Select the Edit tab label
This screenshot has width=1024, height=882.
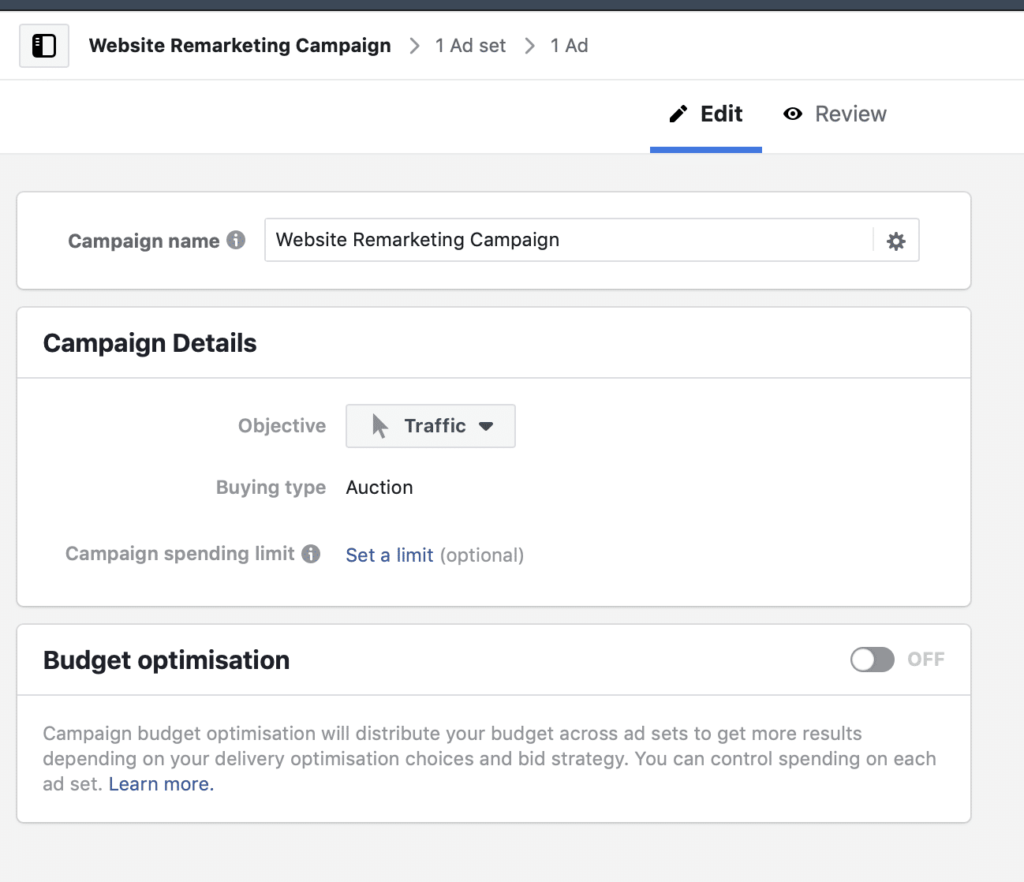coord(721,114)
